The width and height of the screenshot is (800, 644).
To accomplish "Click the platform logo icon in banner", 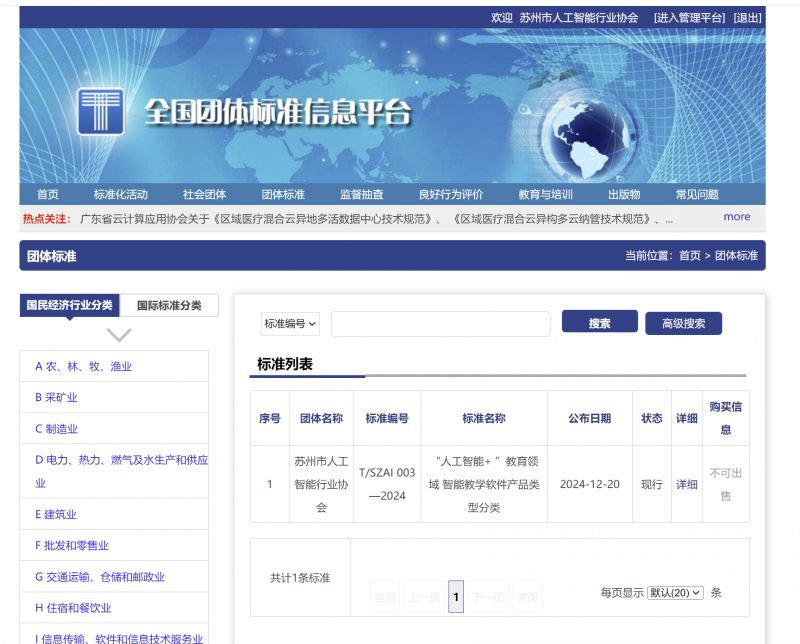I will click(101, 111).
